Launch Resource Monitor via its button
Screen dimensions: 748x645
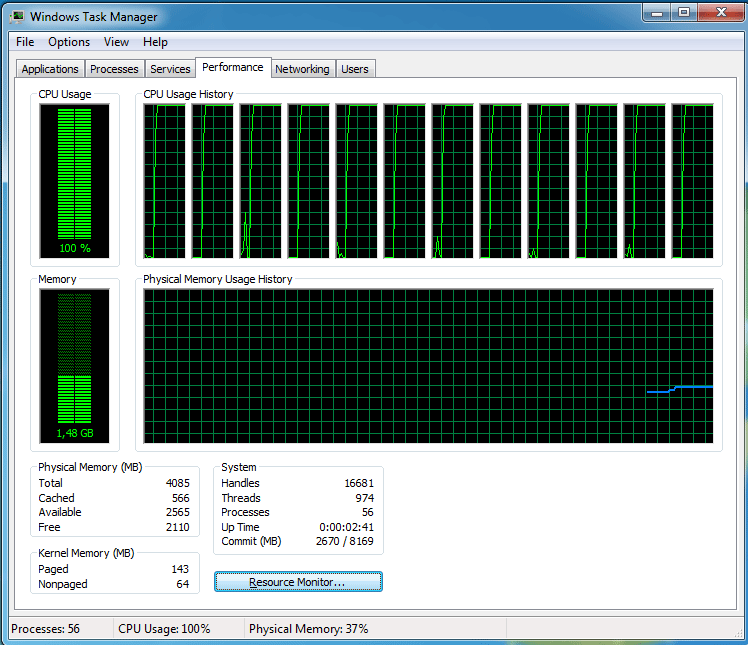coord(298,582)
